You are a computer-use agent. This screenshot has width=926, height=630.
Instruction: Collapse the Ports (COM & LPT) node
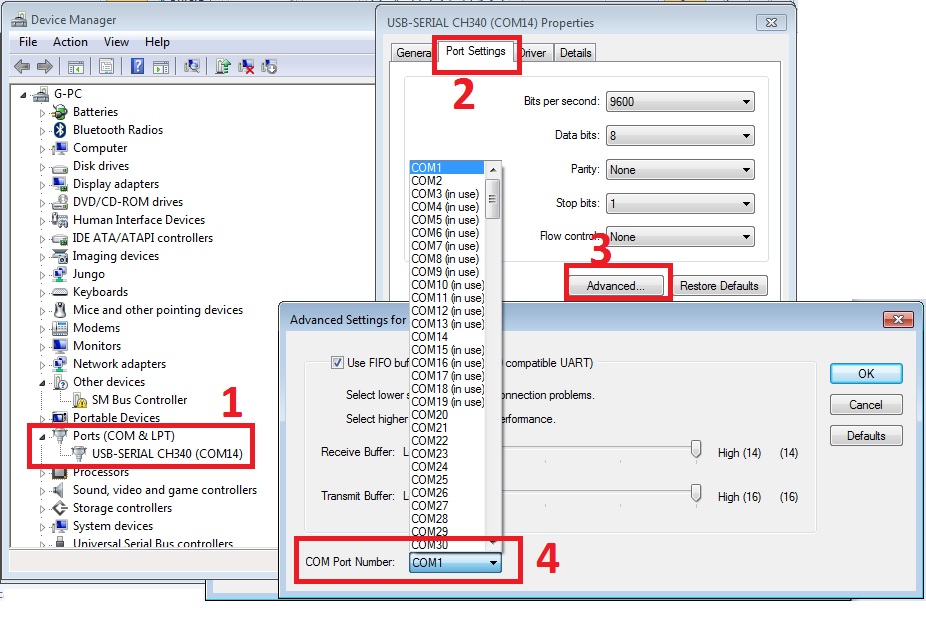pos(43,436)
